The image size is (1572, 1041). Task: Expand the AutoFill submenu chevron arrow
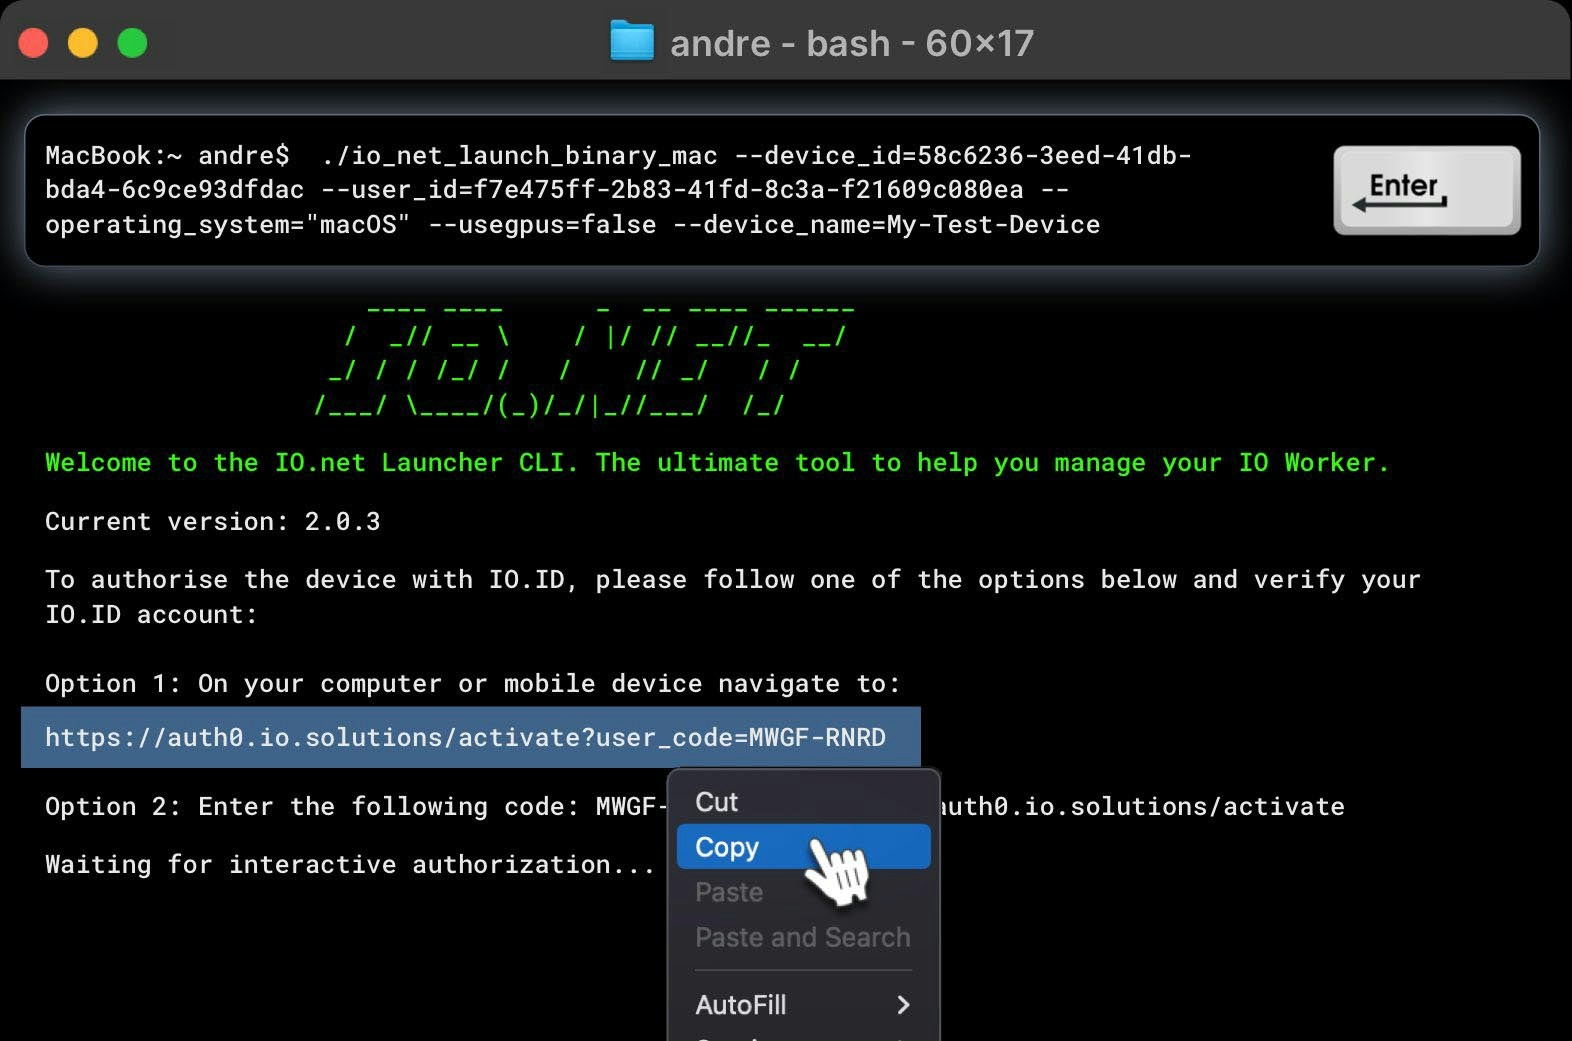tap(904, 1004)
